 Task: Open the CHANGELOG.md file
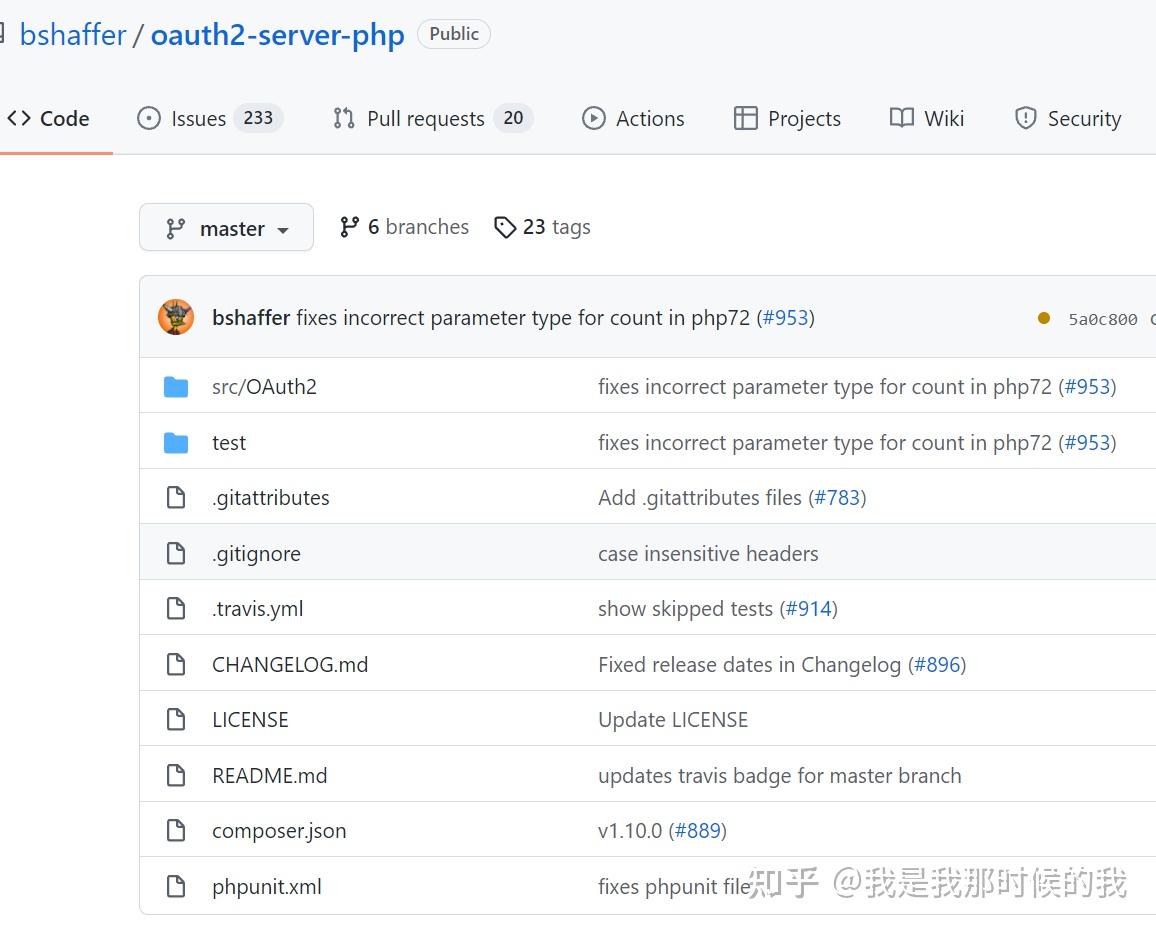click(x=290, y=664)
